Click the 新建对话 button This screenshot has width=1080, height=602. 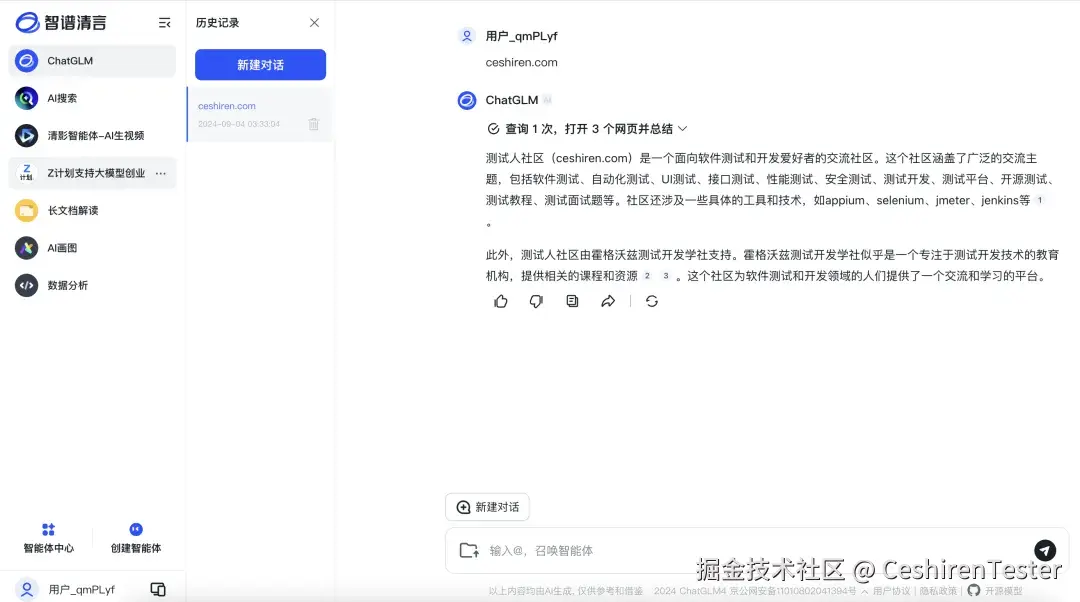click(259, 64)
